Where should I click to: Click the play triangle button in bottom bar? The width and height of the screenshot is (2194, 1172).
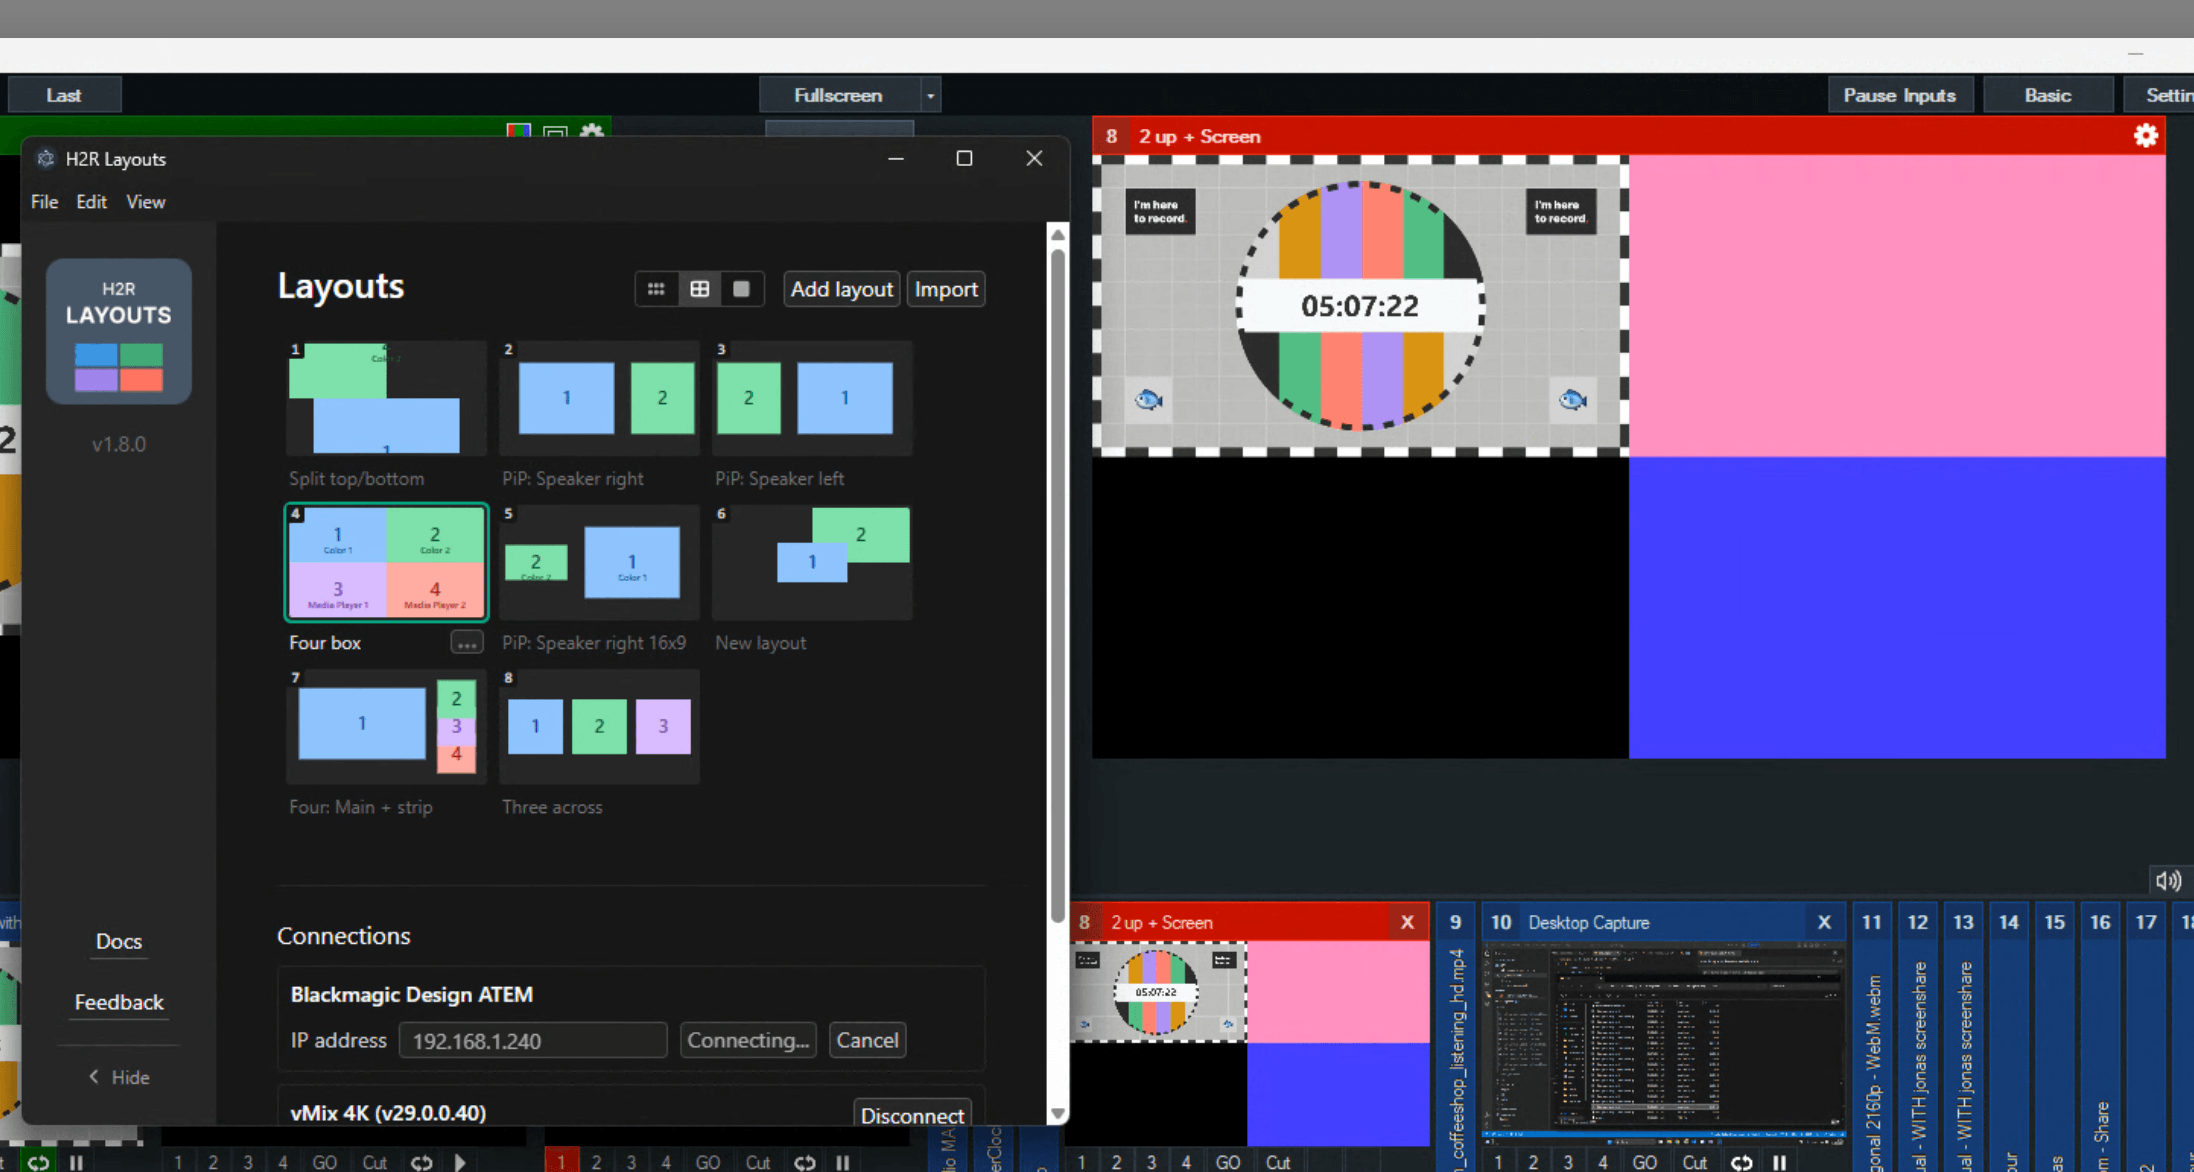pyautogui.click(x=460, y=1162)
